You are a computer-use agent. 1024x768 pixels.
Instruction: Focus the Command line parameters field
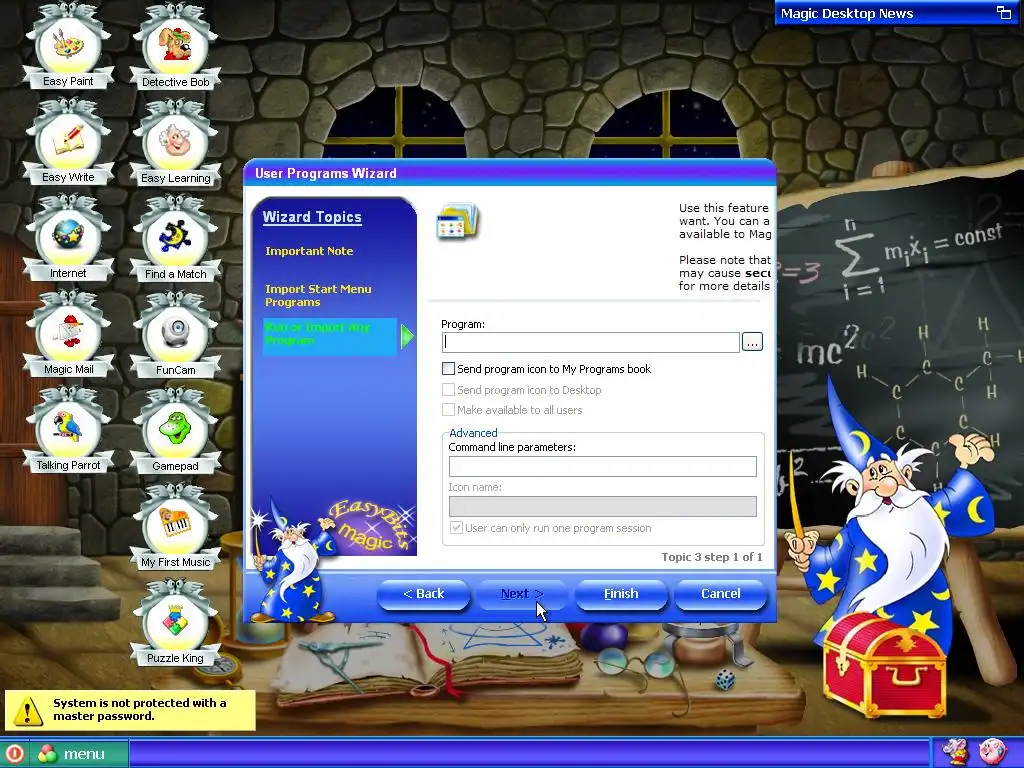click(x=603, y=466)
